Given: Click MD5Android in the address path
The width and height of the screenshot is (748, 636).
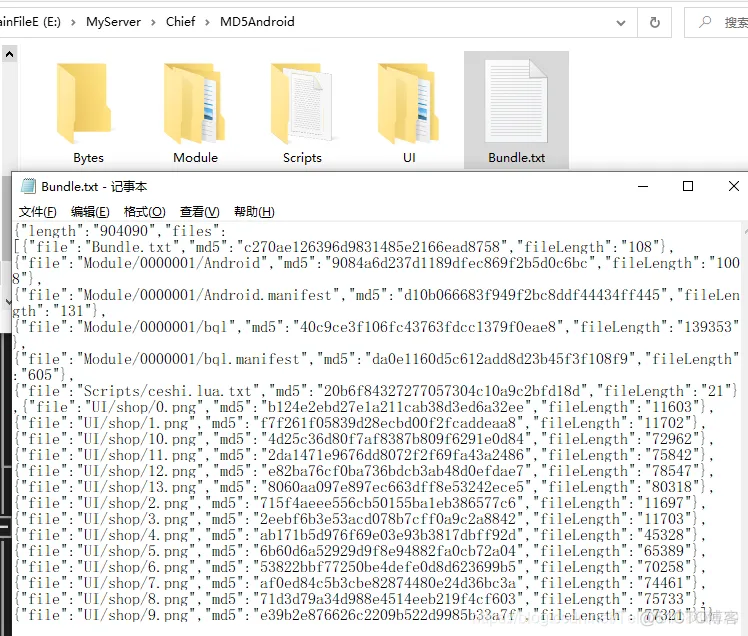Looking at the screenshot, I should coord(257,22).
